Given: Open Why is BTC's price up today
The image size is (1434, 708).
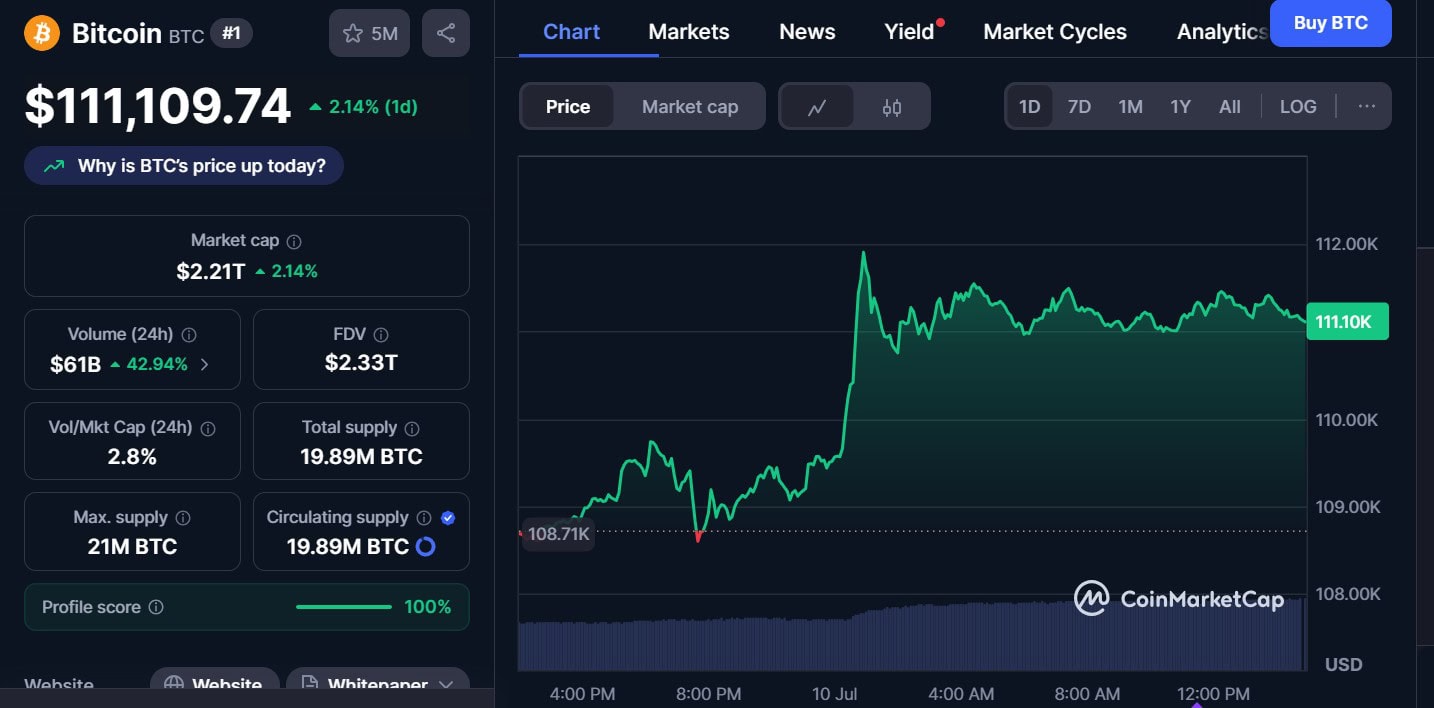Looking at the screenshot, I should coord(184,166).
